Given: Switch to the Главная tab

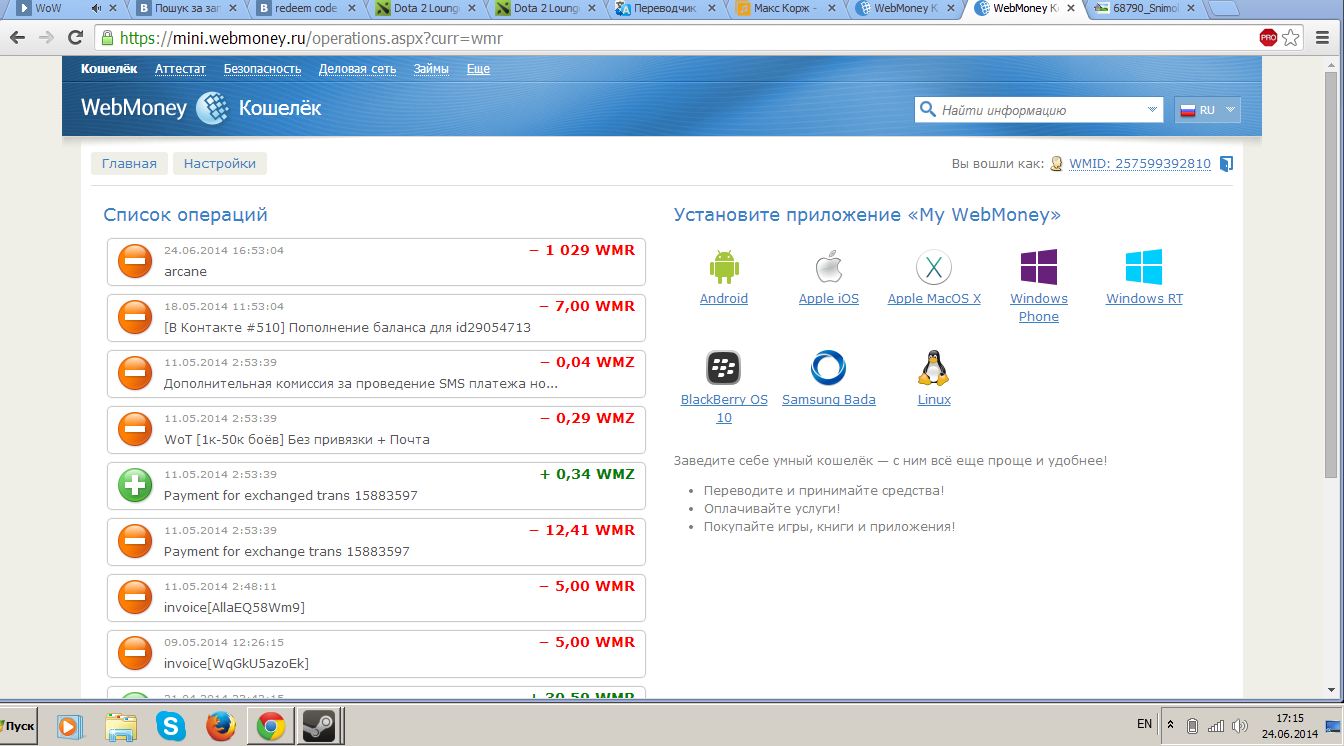Looking at the screenshot, I should pos(129,164).
